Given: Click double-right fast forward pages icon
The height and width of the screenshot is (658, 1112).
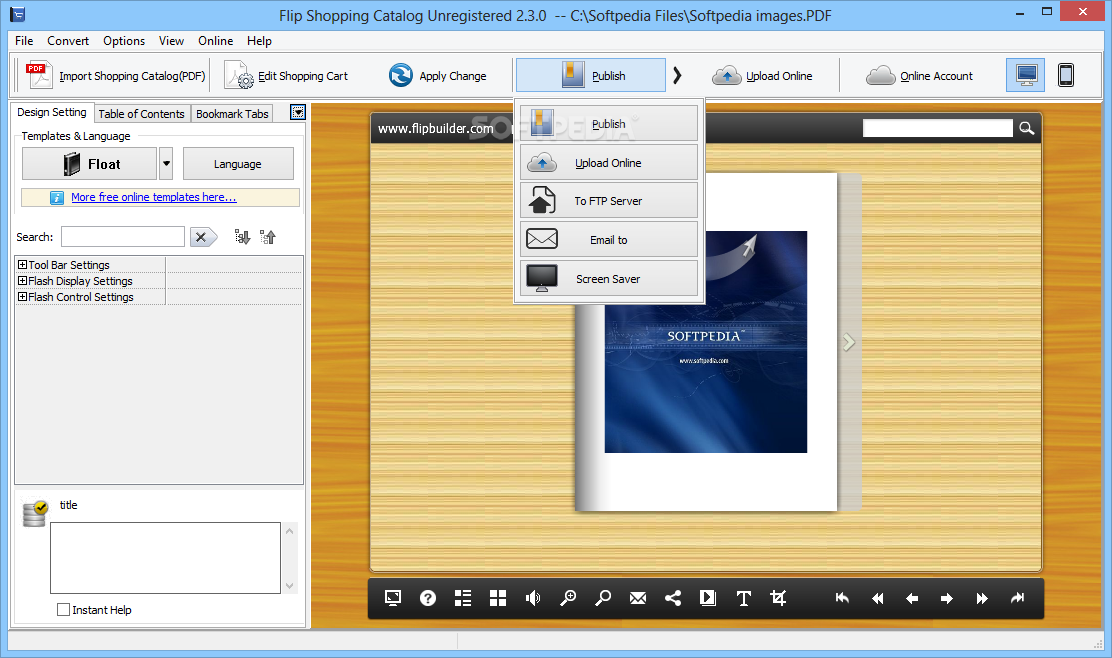Looking at the screenshot, I should (x=982, y=598).
